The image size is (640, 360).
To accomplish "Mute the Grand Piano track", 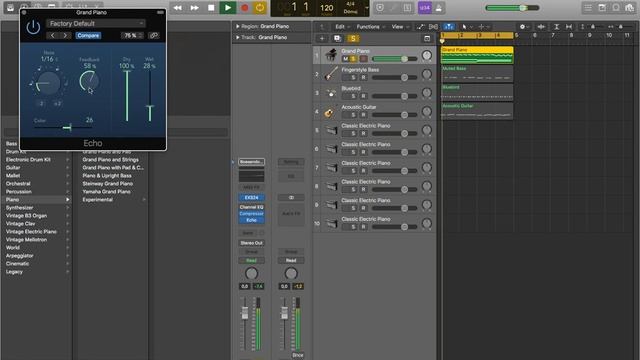I will pyautogui.click(x=345, y=59).
